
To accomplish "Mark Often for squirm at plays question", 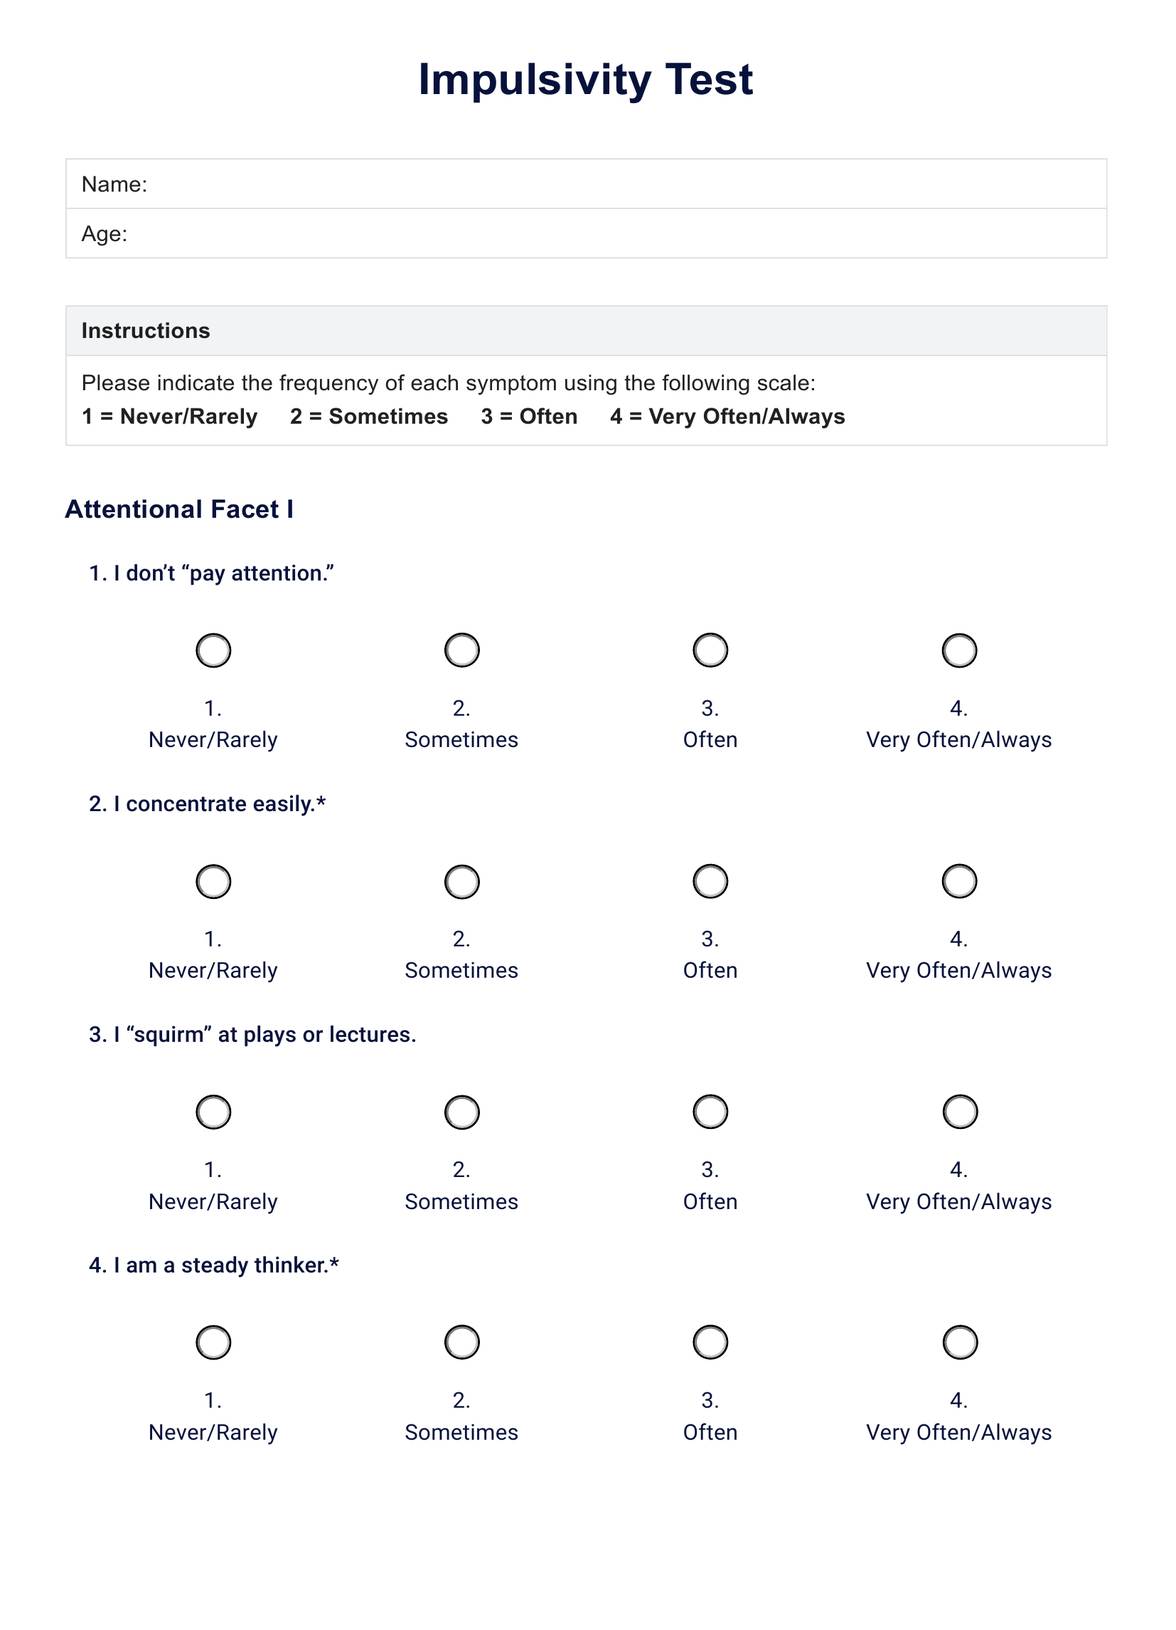I will (x=710, y=1112).
